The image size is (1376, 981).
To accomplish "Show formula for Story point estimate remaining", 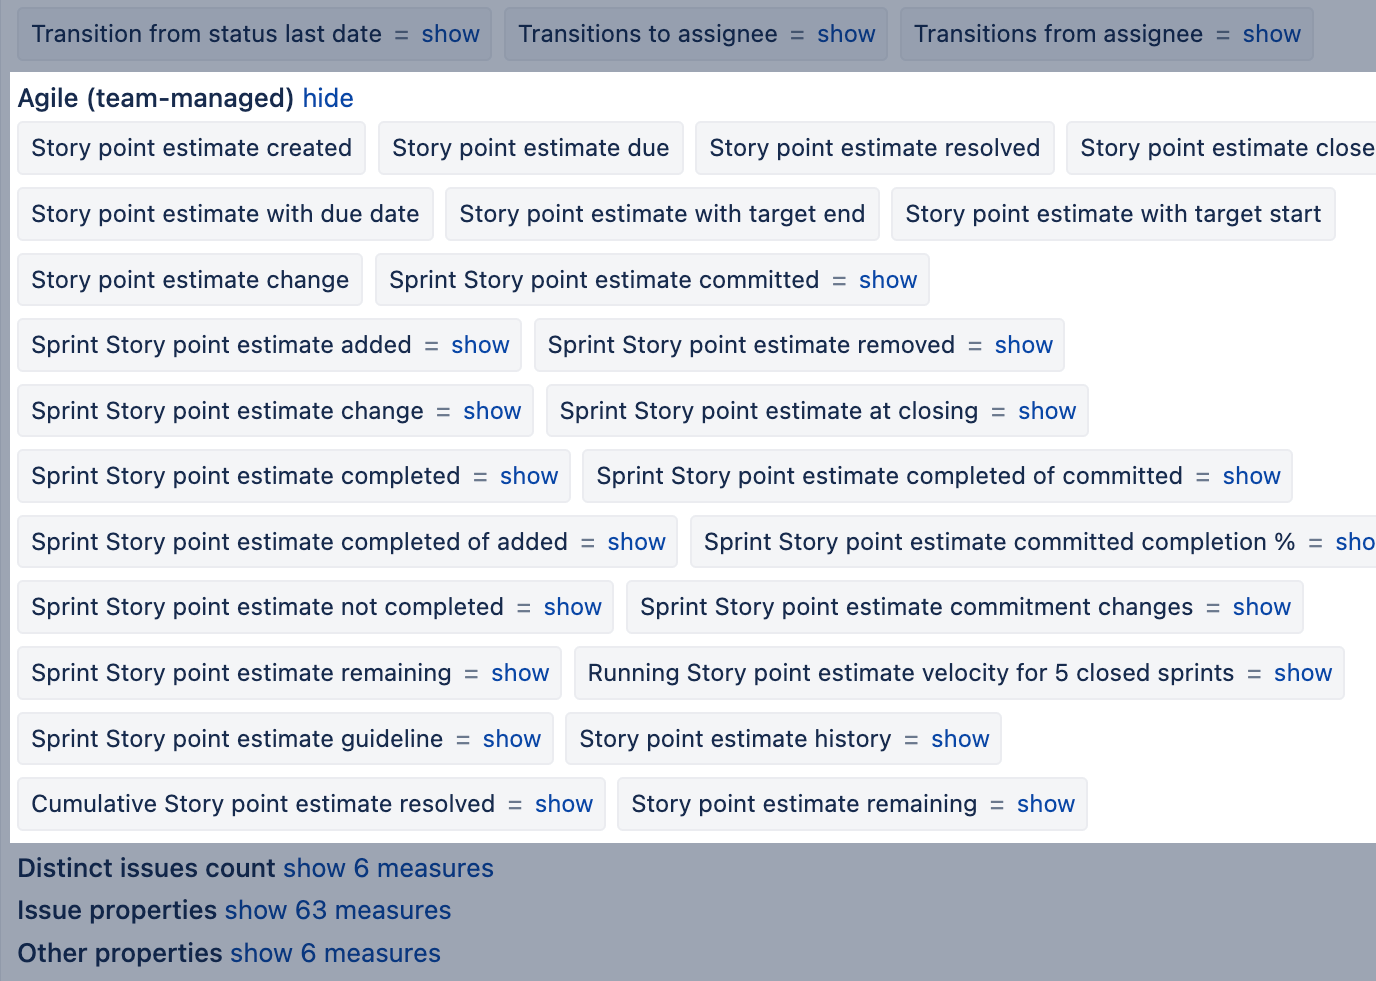I will coord(1045,804).
